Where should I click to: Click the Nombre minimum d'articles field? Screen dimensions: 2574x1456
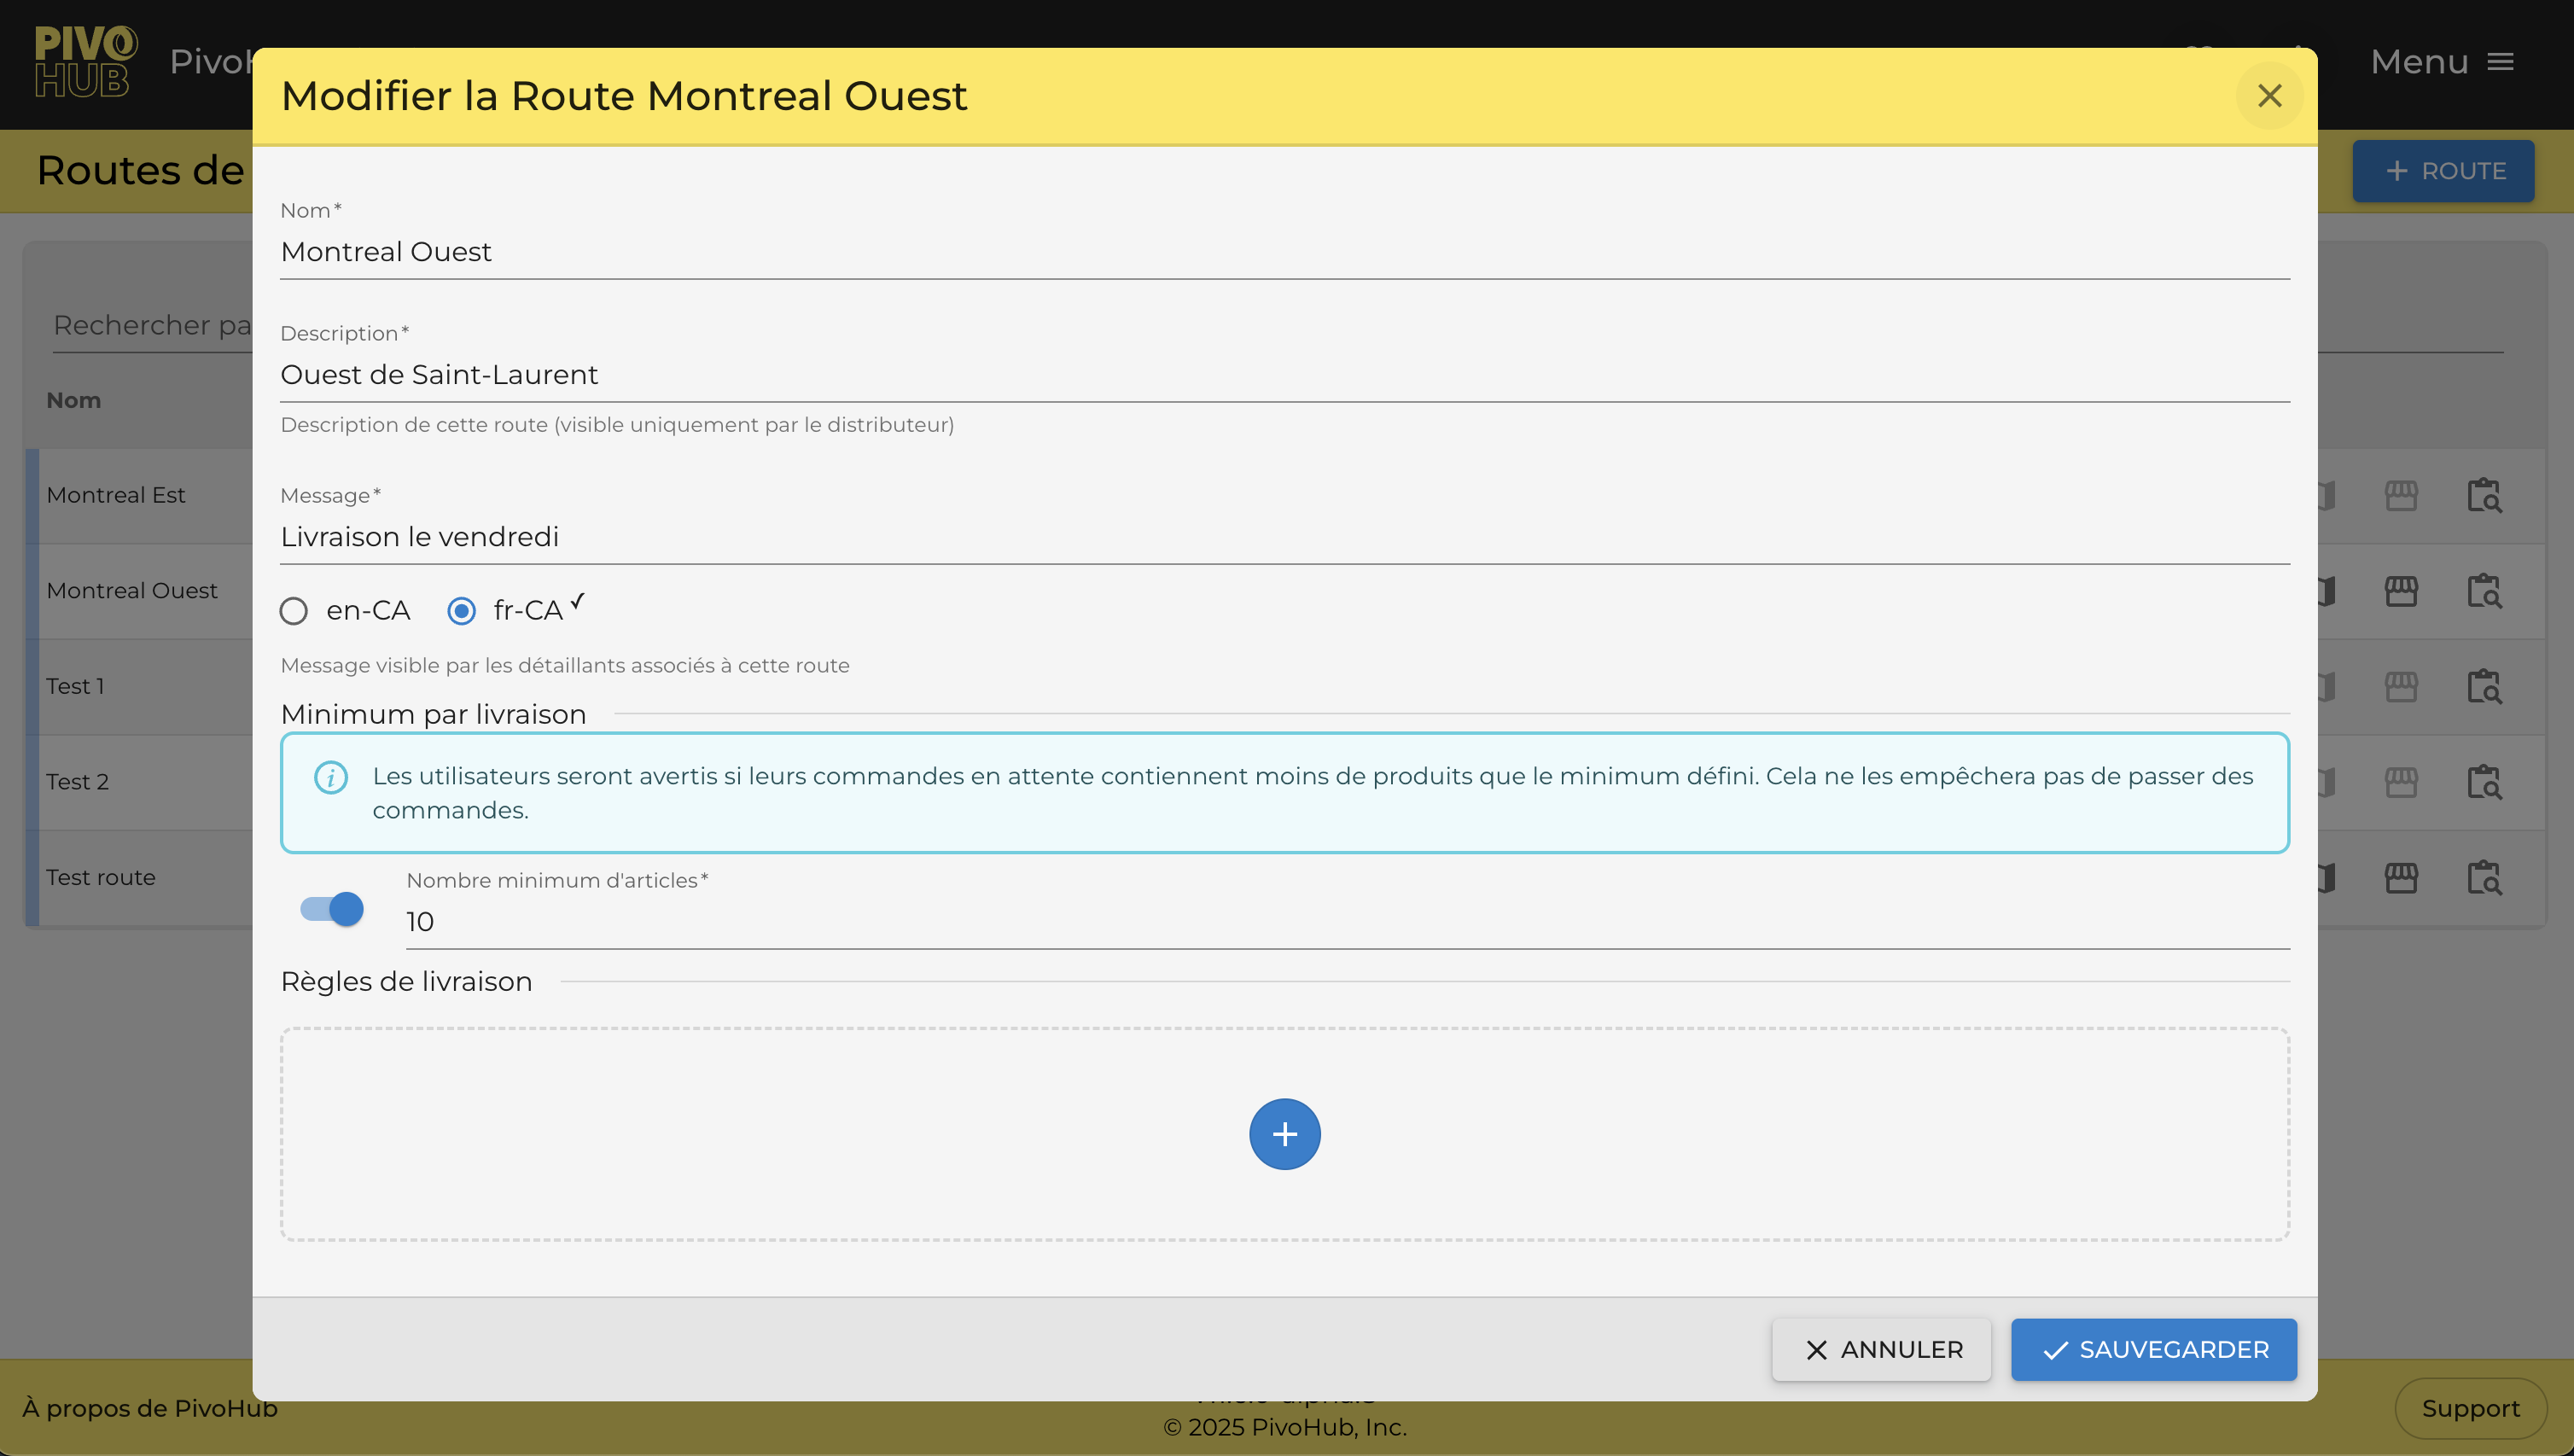1347,922
